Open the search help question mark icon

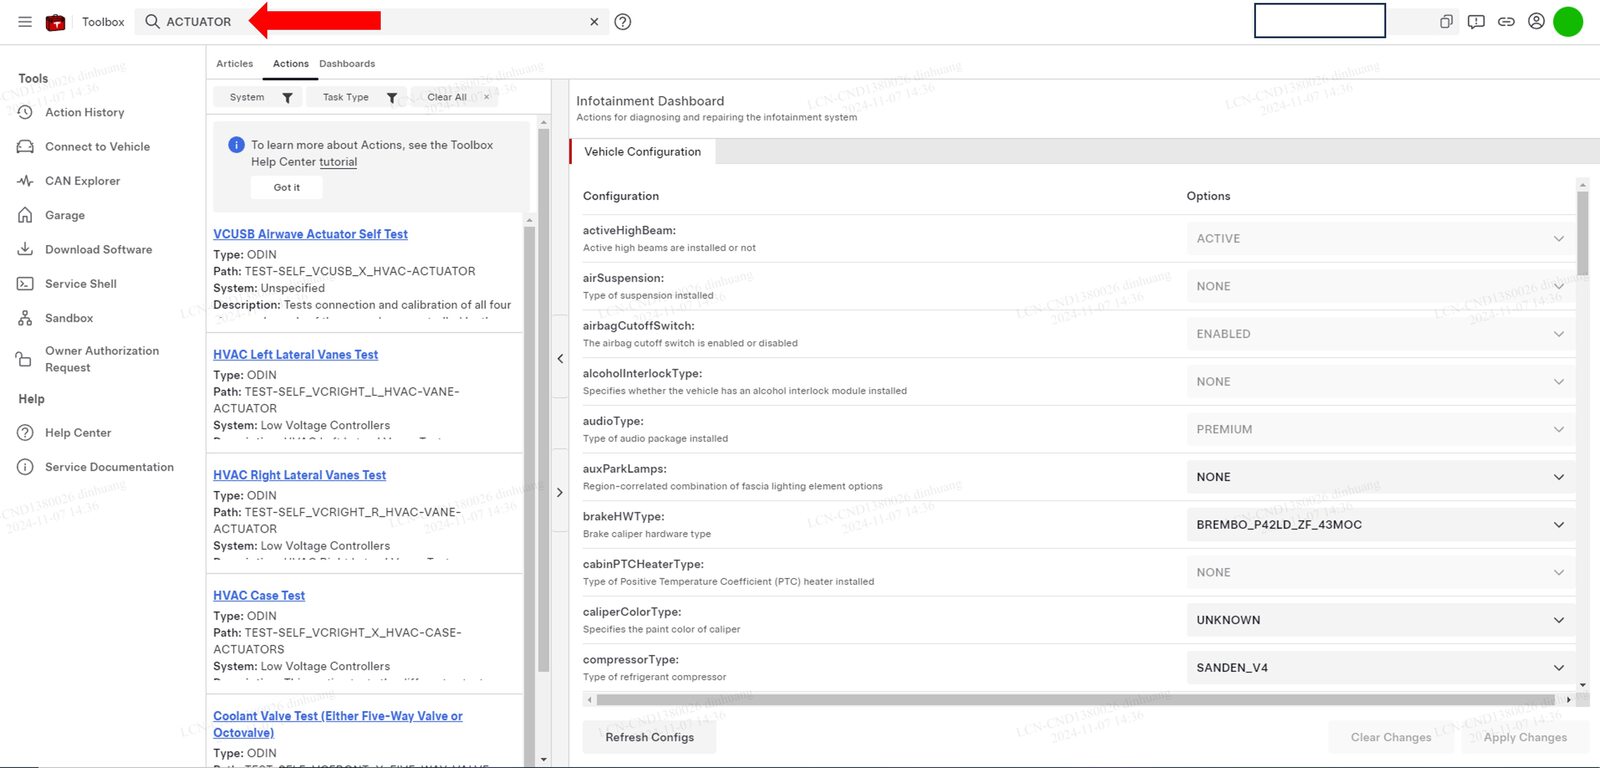point(623,22)
